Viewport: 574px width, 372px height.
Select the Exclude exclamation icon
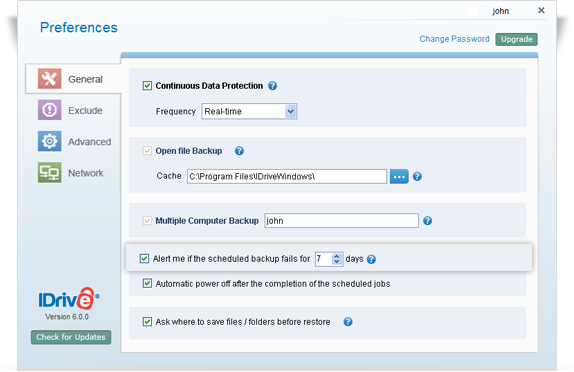point(49,110)
